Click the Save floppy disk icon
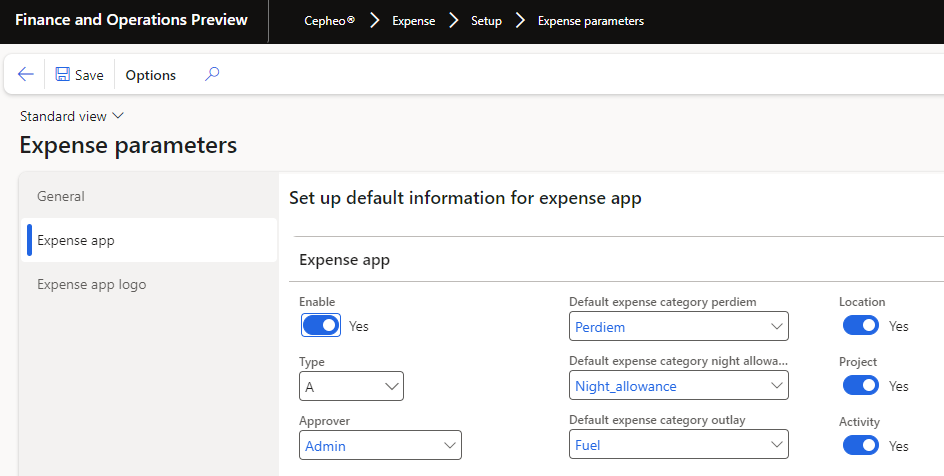The width and height of the screenshot is (944, 476). pyautogui.click(x=63, y=75)
